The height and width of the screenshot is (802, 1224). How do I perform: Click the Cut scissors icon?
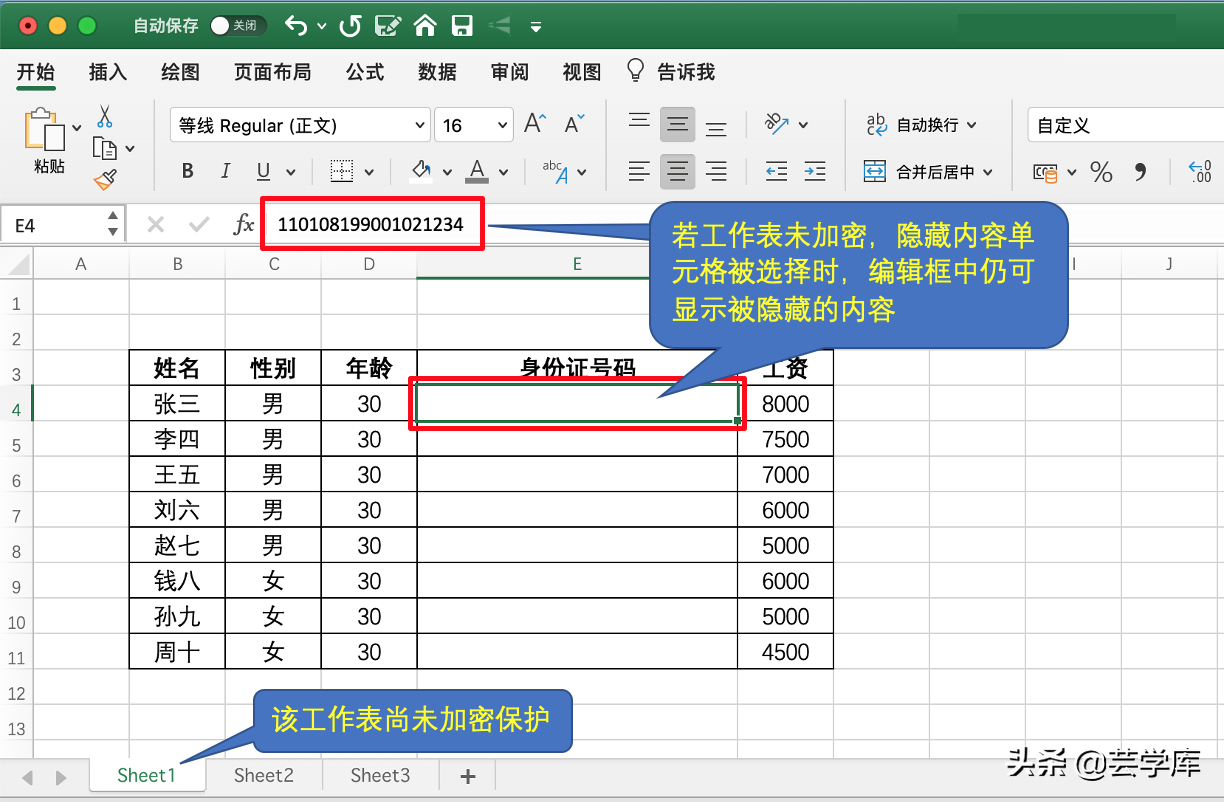pyautogui.click(x=105, y=117)
